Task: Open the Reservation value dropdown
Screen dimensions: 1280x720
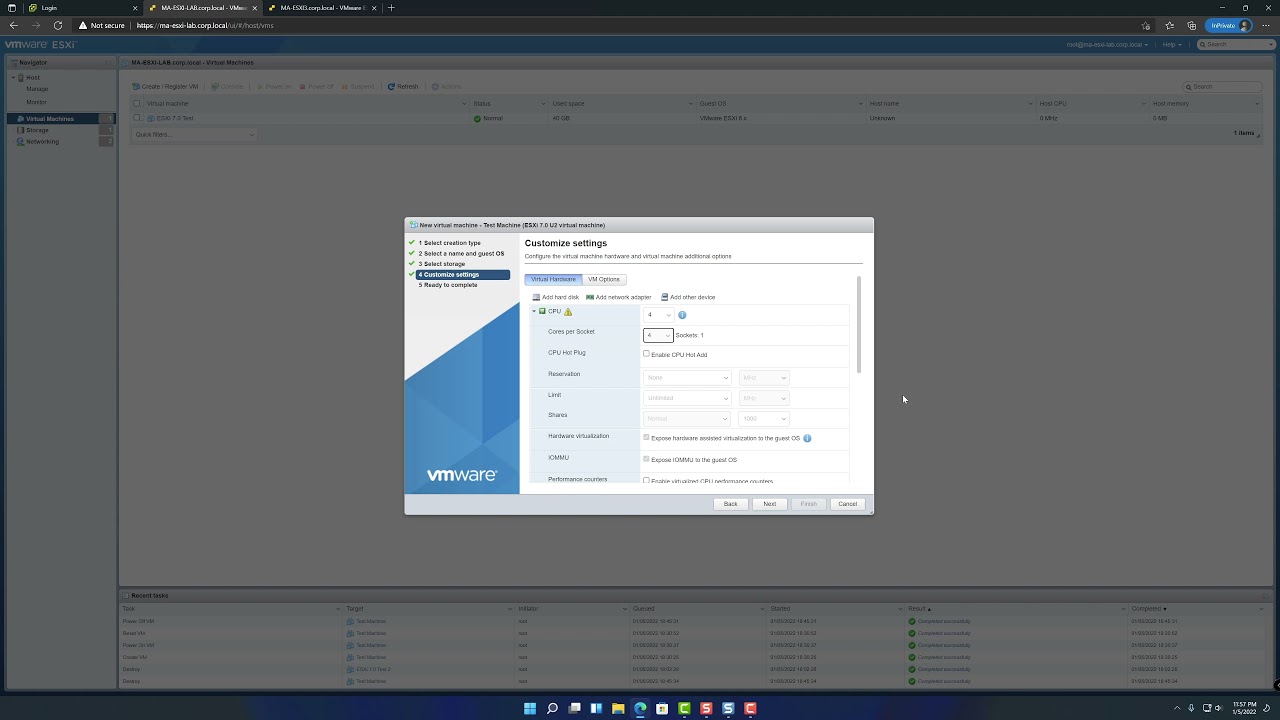Action: point(687,377)
